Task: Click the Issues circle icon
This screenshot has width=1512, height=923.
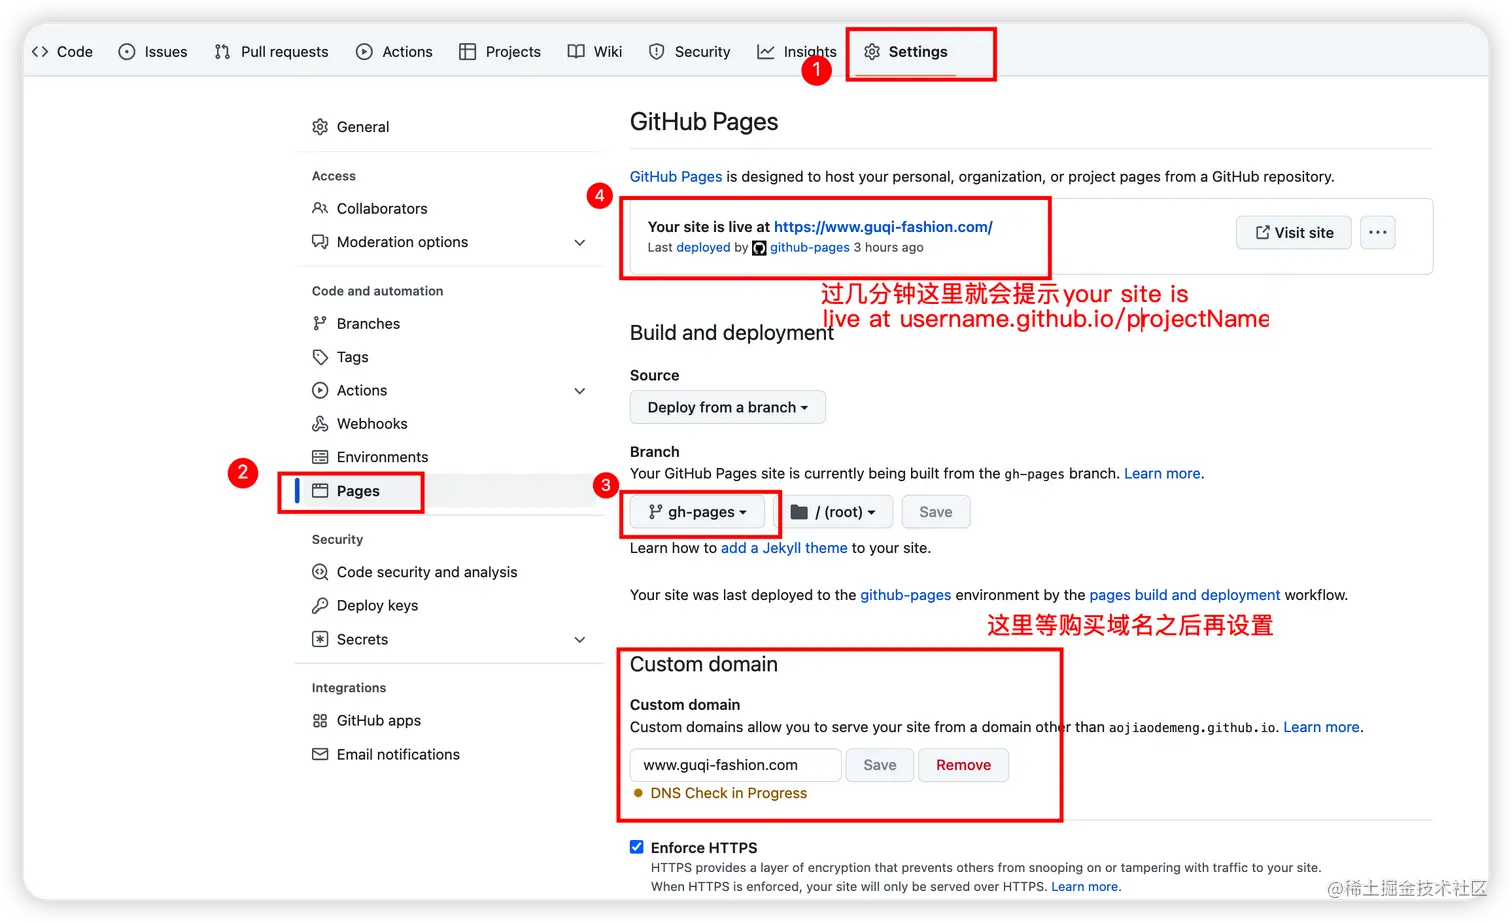Action: (127, 52)
